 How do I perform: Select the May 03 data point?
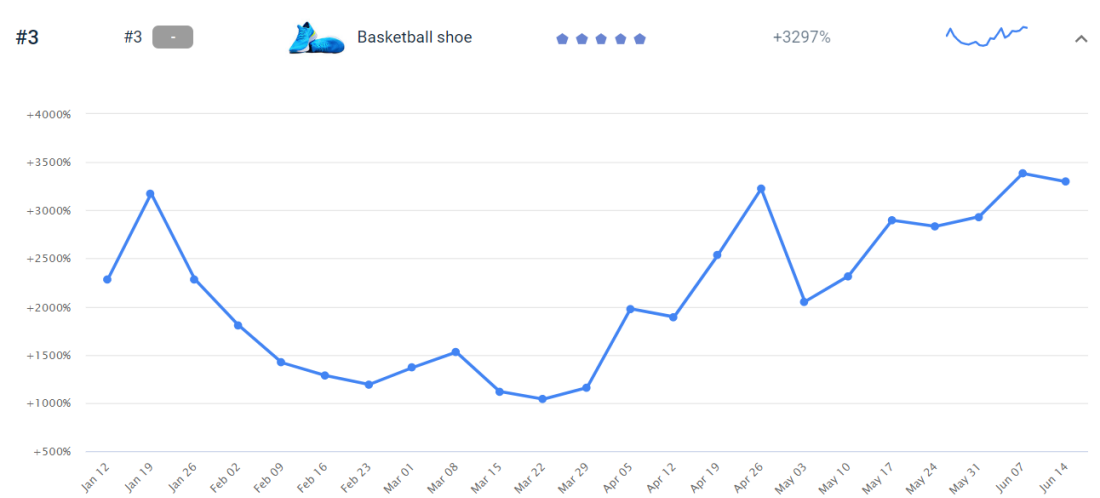tap(804, 302)
